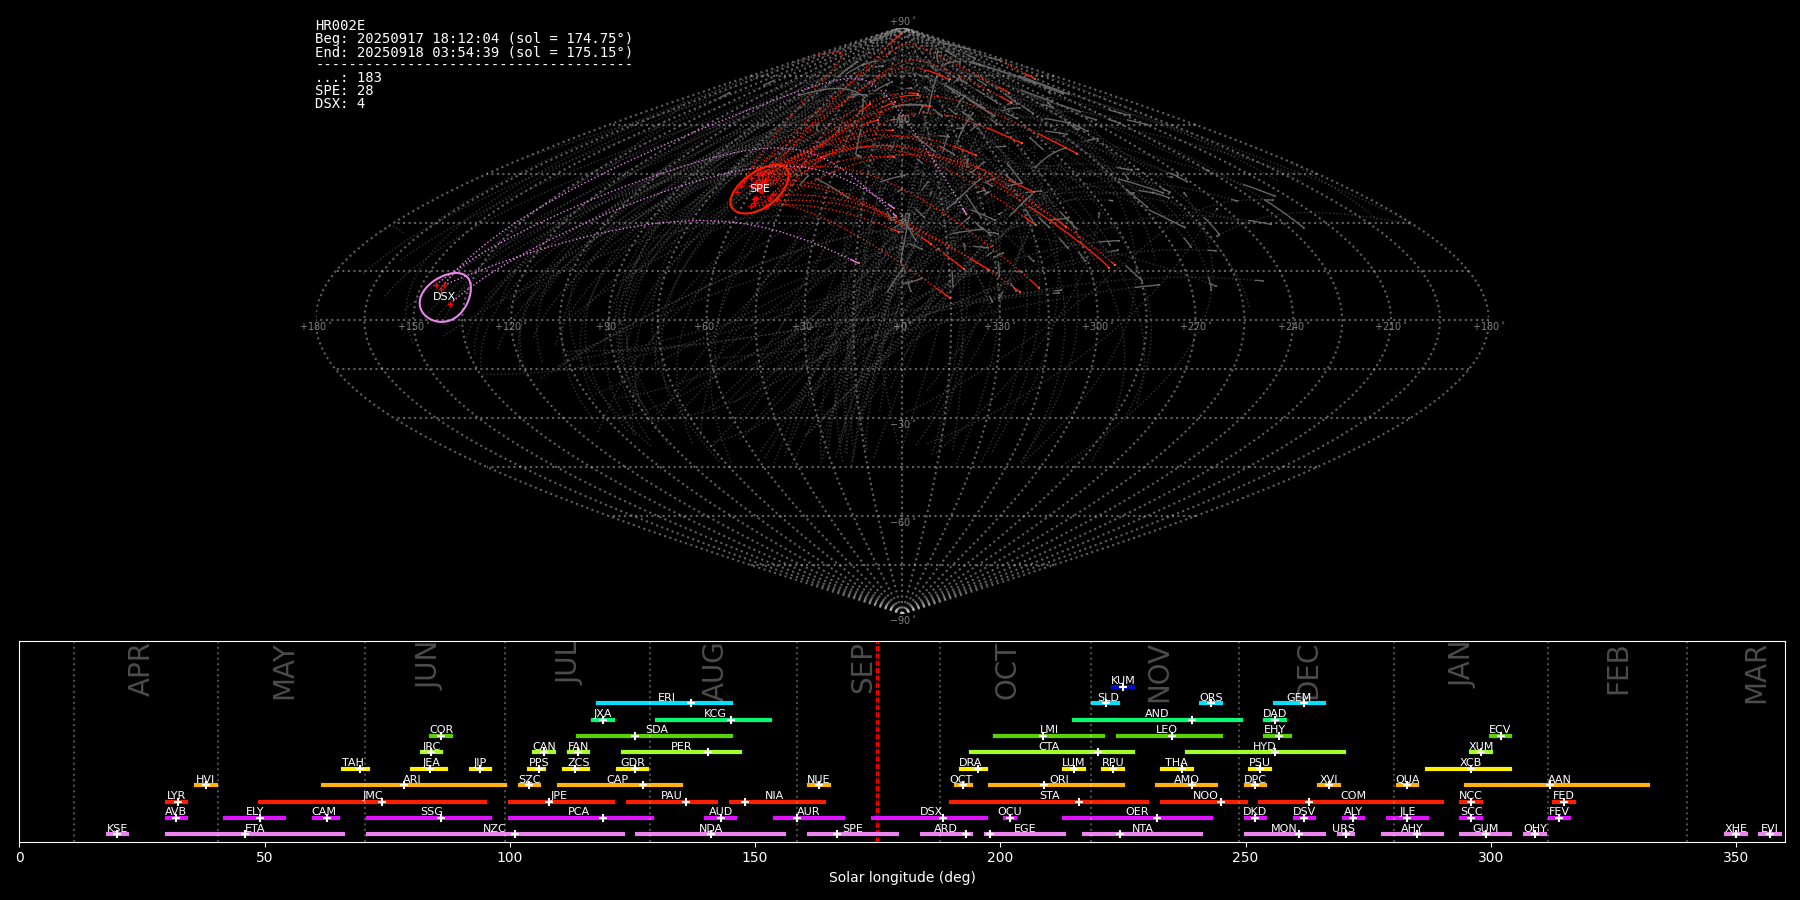1800x900 pixels.
Task: Select the SDA shower bar
Action: point(654,736)
